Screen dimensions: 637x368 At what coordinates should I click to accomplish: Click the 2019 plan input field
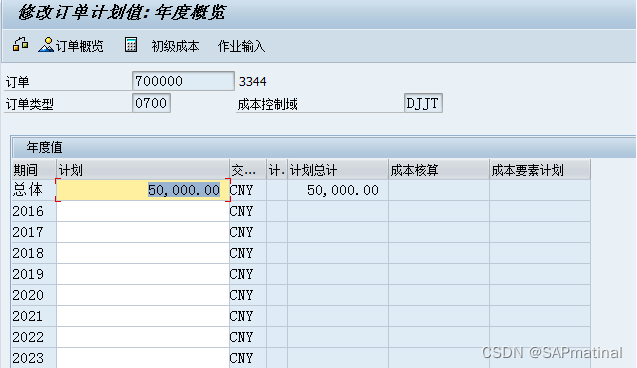[143, 274]
